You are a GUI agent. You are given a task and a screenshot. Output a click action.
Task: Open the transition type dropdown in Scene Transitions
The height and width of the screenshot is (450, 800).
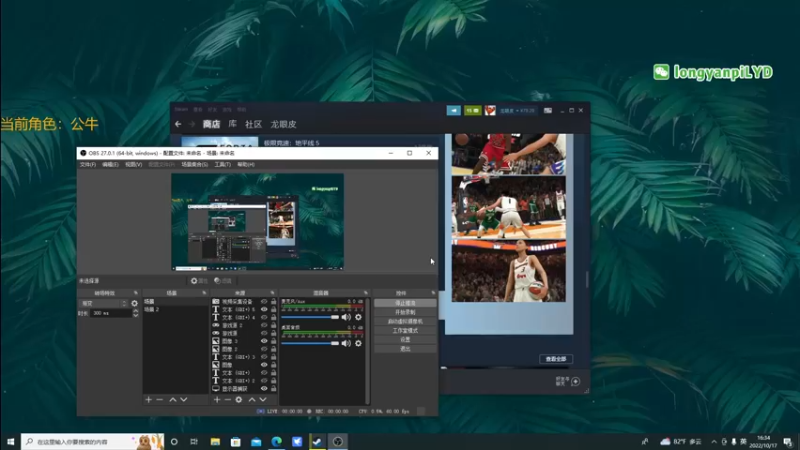(104, 303)
